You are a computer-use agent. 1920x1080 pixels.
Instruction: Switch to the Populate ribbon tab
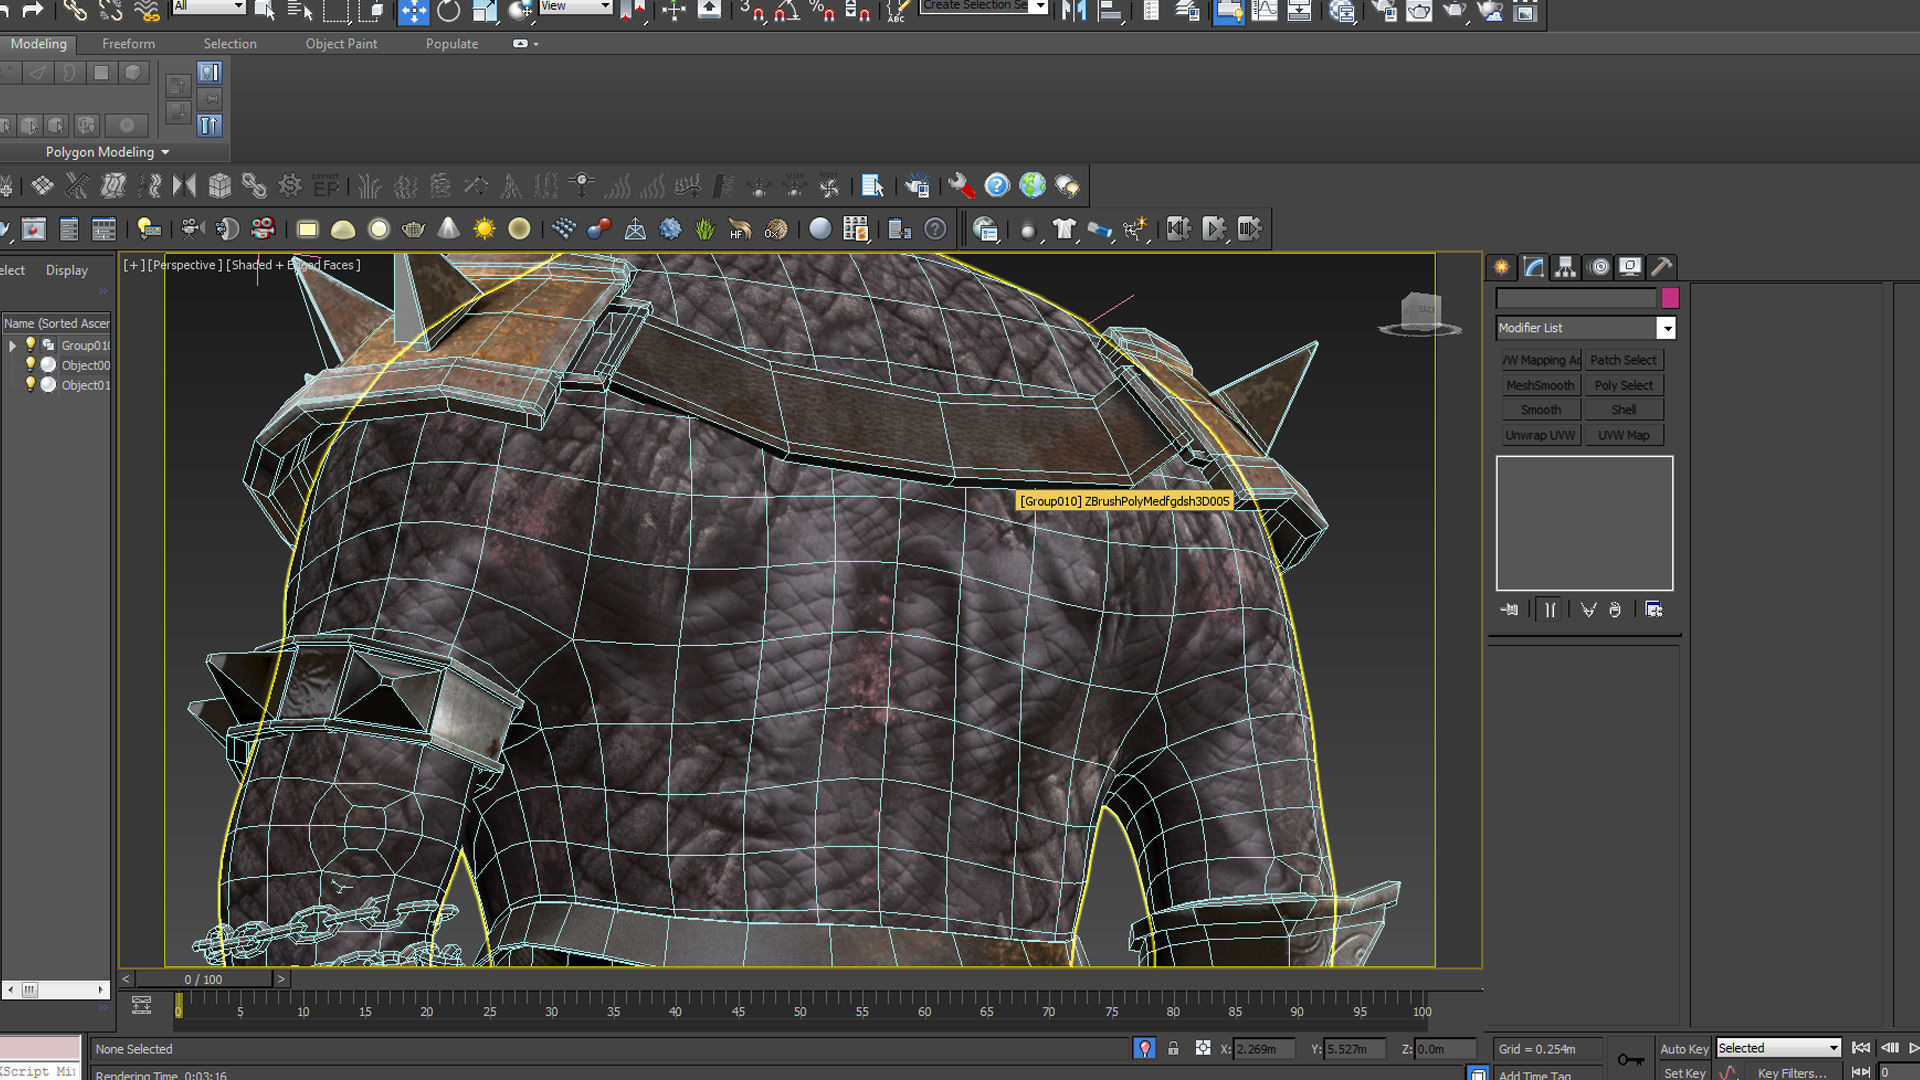pos(451,44)
